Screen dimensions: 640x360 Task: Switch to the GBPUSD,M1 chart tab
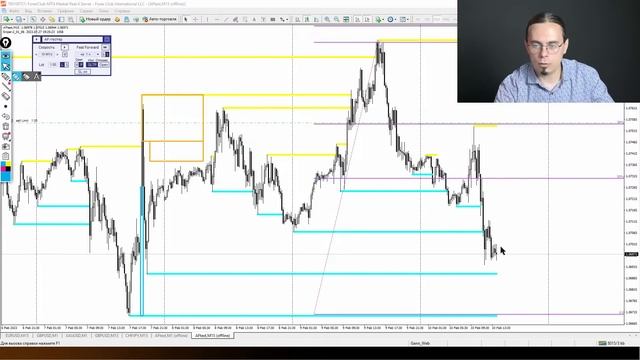click(x=47, y=336)
